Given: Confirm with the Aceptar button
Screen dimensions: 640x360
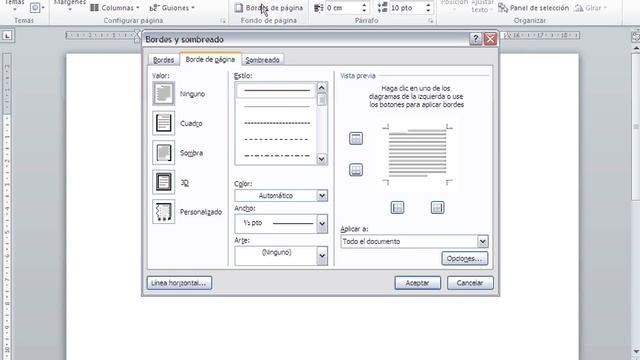Looking at the screenshot, I should (x=418, y=282).
